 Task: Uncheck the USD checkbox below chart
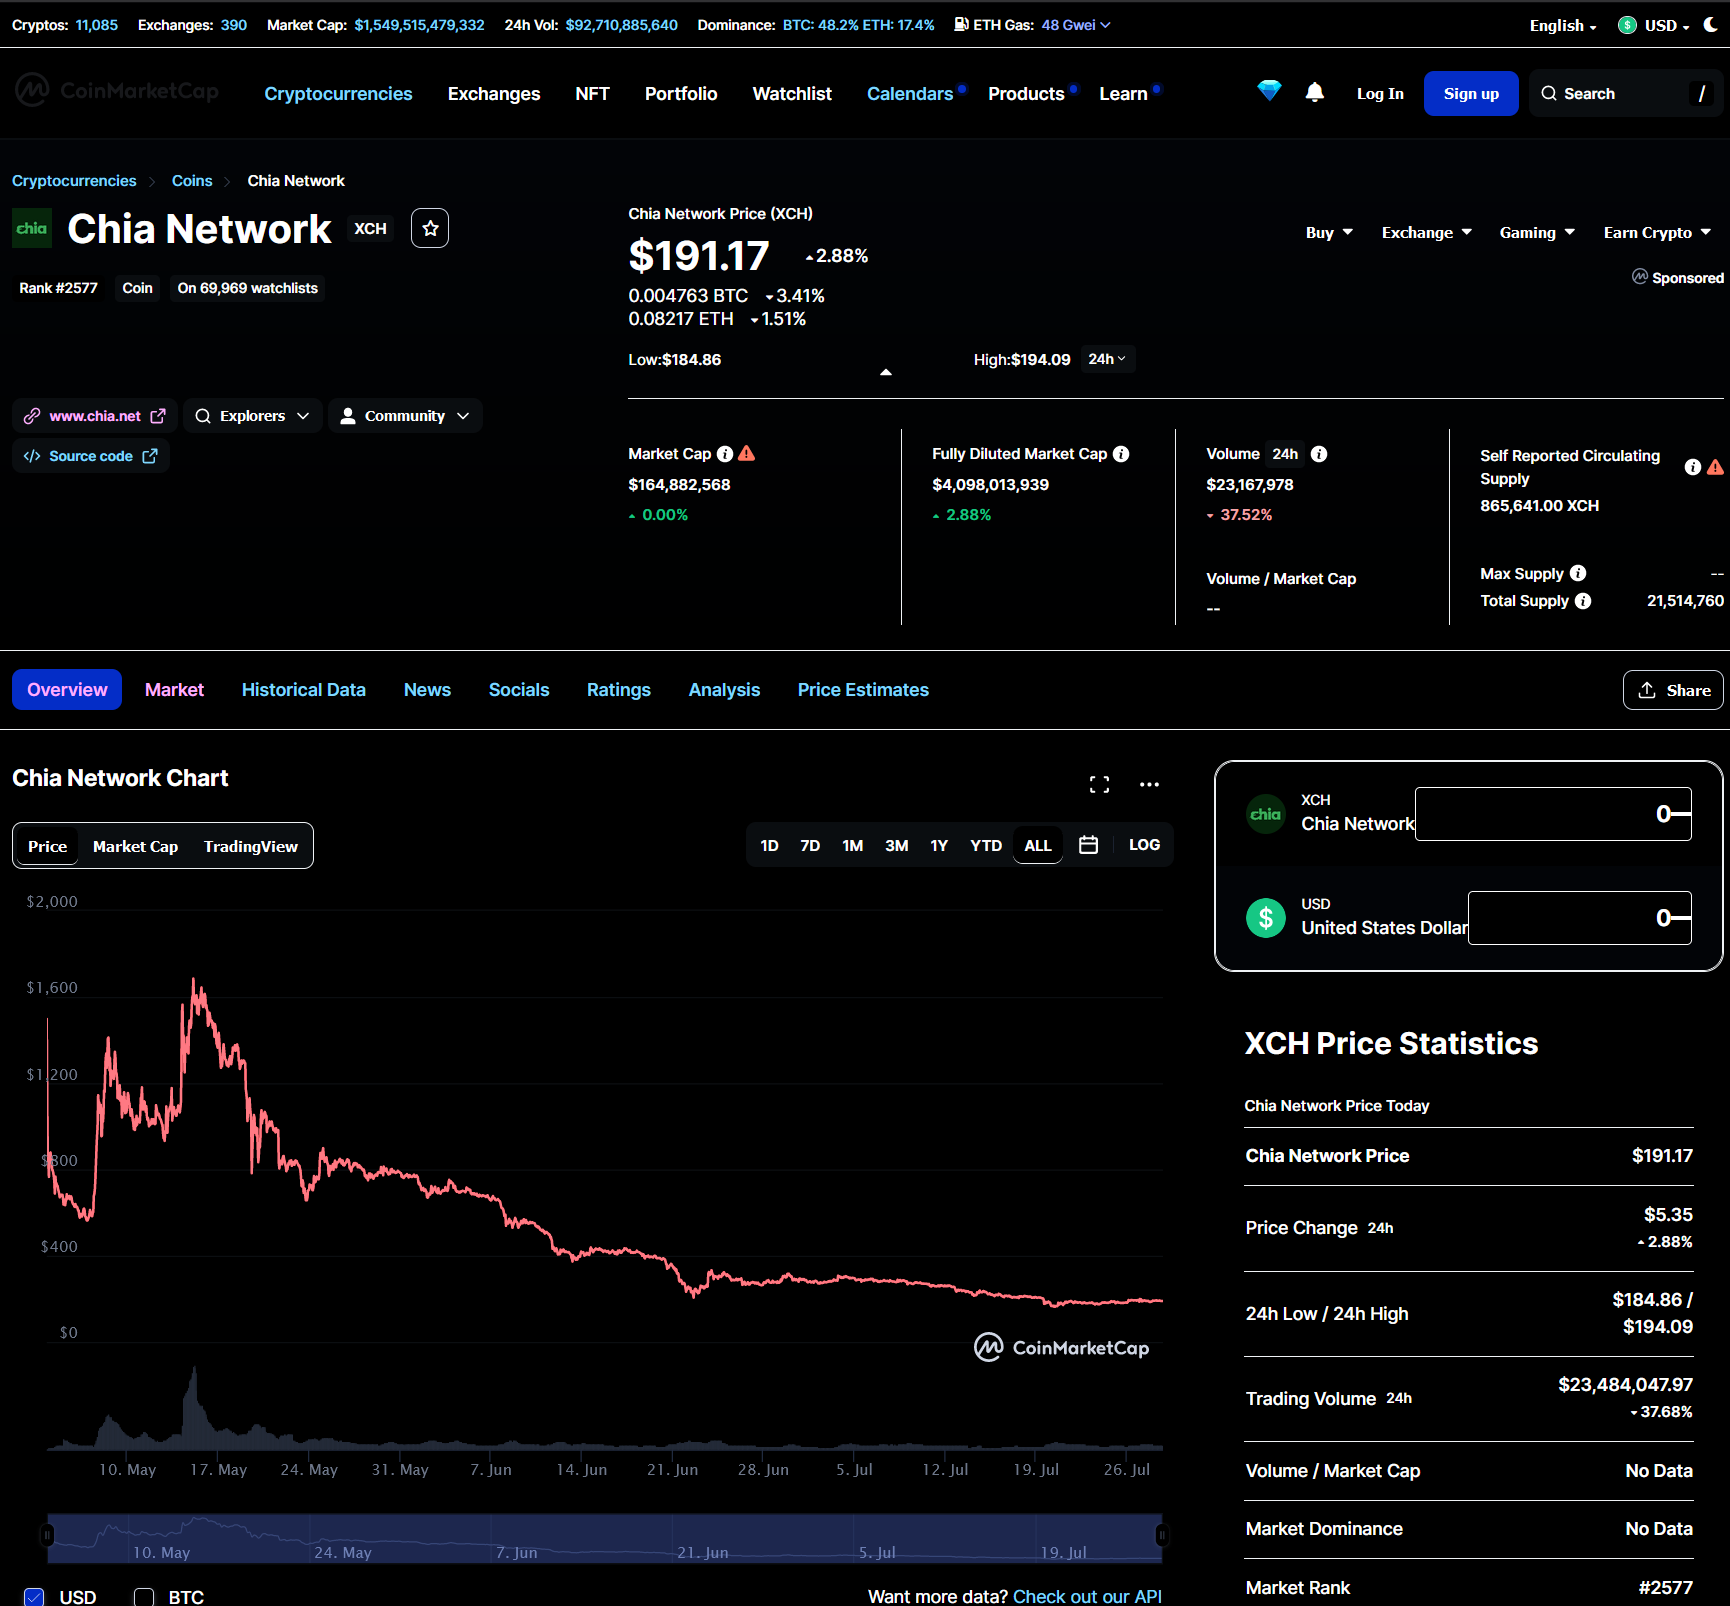pyautogui.click(x=34, y=1597)
